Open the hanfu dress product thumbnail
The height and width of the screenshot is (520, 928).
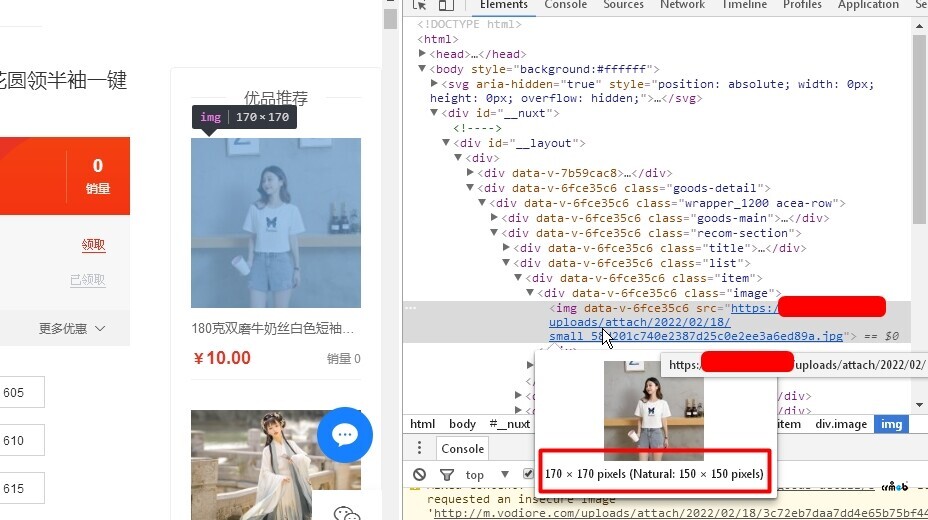click(x=276, y=465)
